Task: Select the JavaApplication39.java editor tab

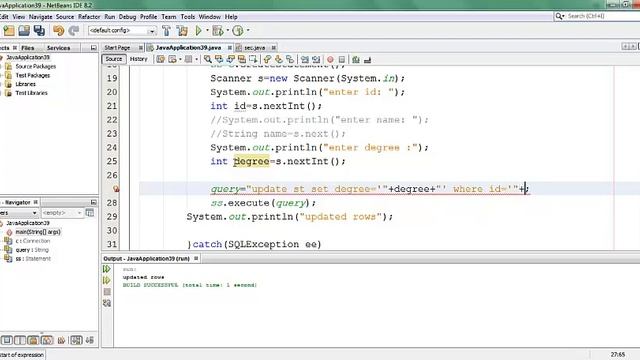Action: point(189,48)
